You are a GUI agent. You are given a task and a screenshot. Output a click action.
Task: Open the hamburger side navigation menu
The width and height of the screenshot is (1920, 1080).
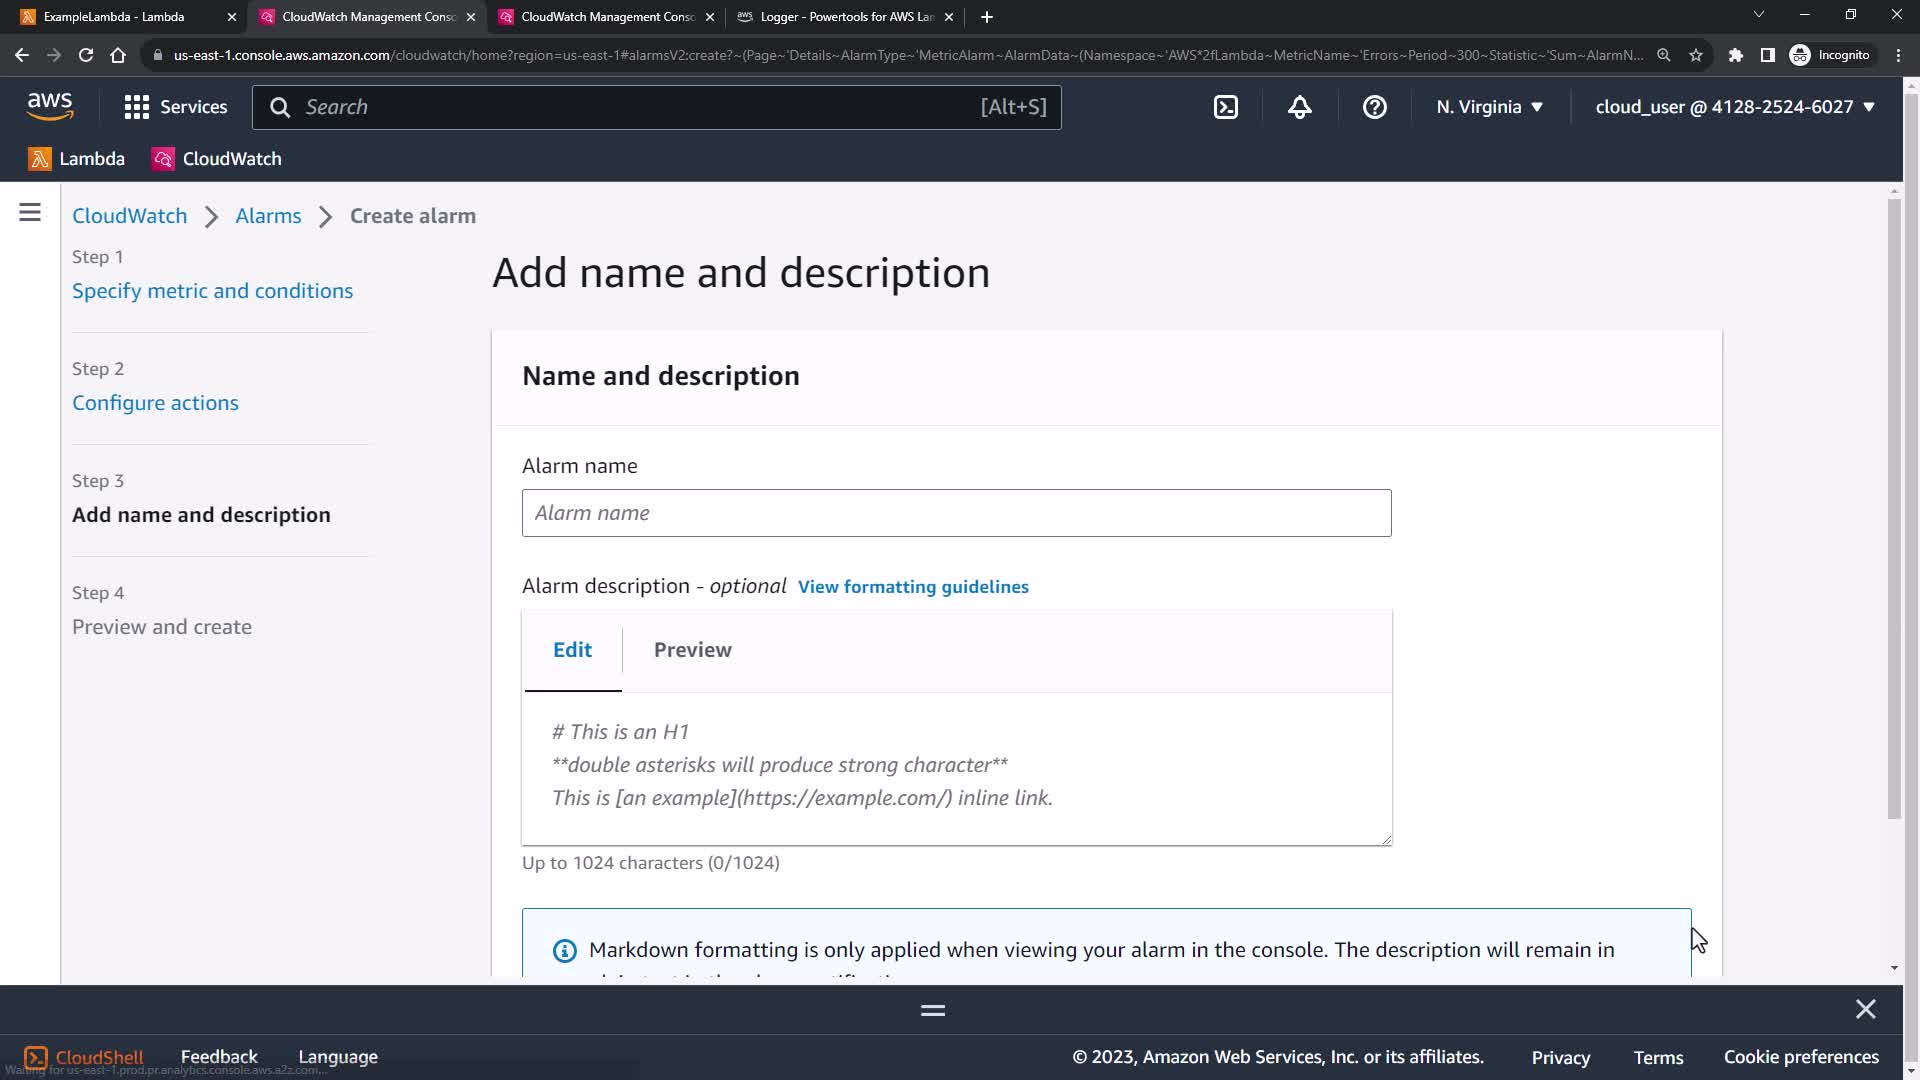[30, 213]
